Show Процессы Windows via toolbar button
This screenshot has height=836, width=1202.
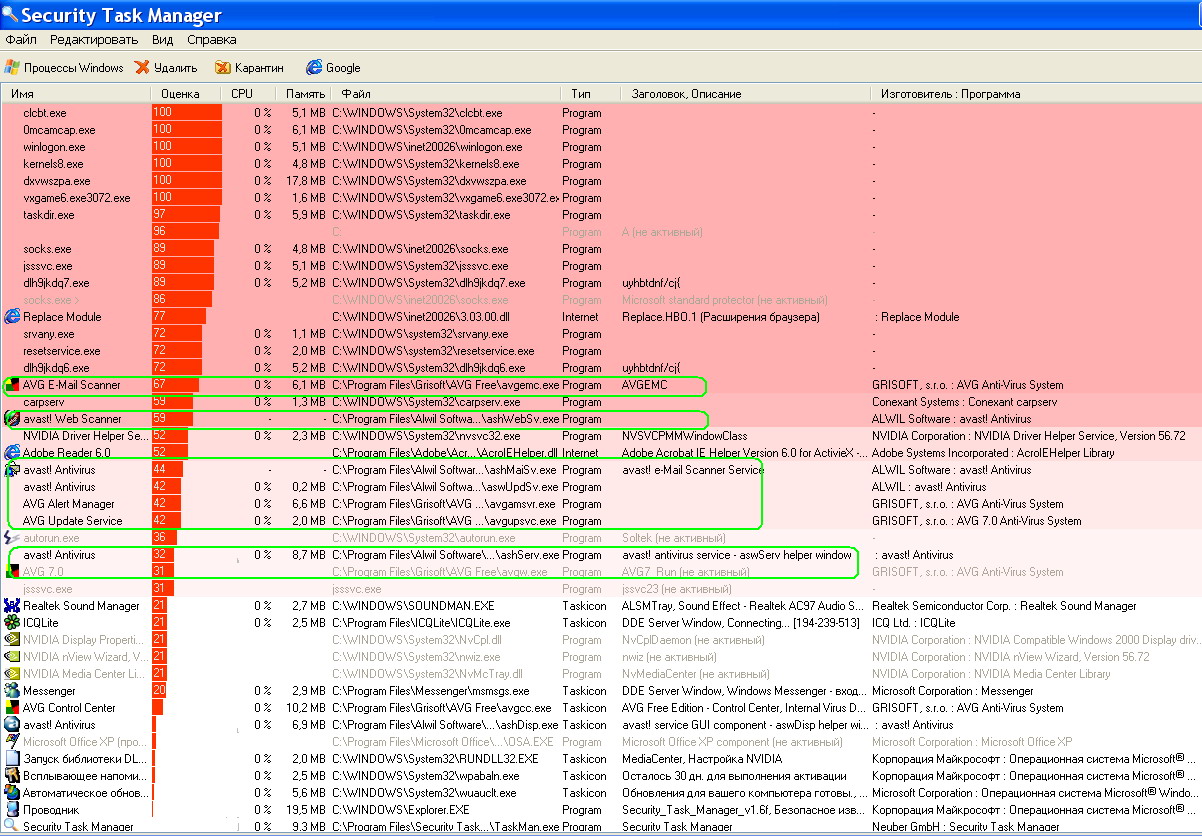64,68
